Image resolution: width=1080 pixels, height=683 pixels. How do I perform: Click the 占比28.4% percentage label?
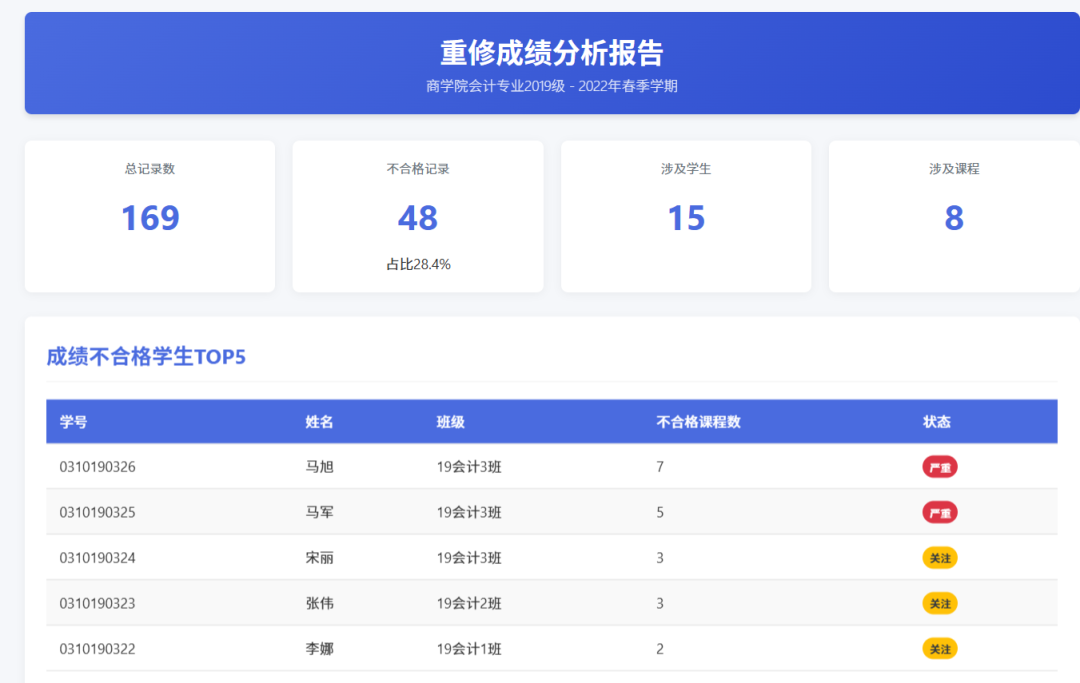pos(418,258)
